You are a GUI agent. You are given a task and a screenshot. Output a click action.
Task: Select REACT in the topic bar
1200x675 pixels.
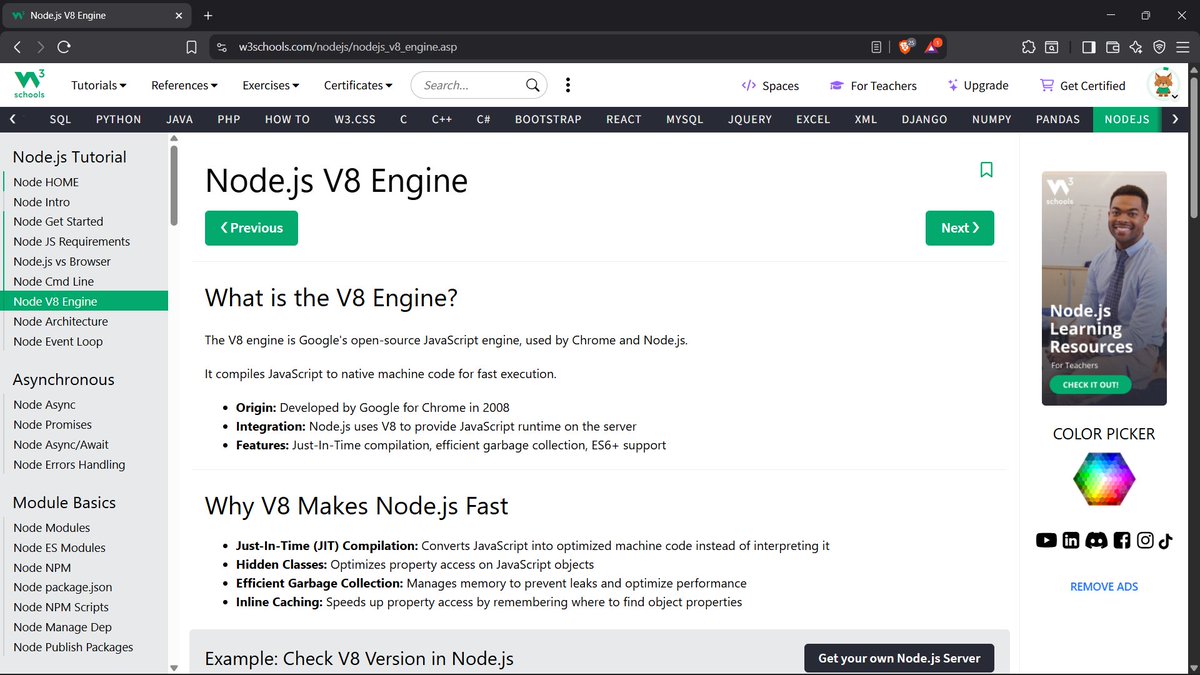(x=624, y=119)
